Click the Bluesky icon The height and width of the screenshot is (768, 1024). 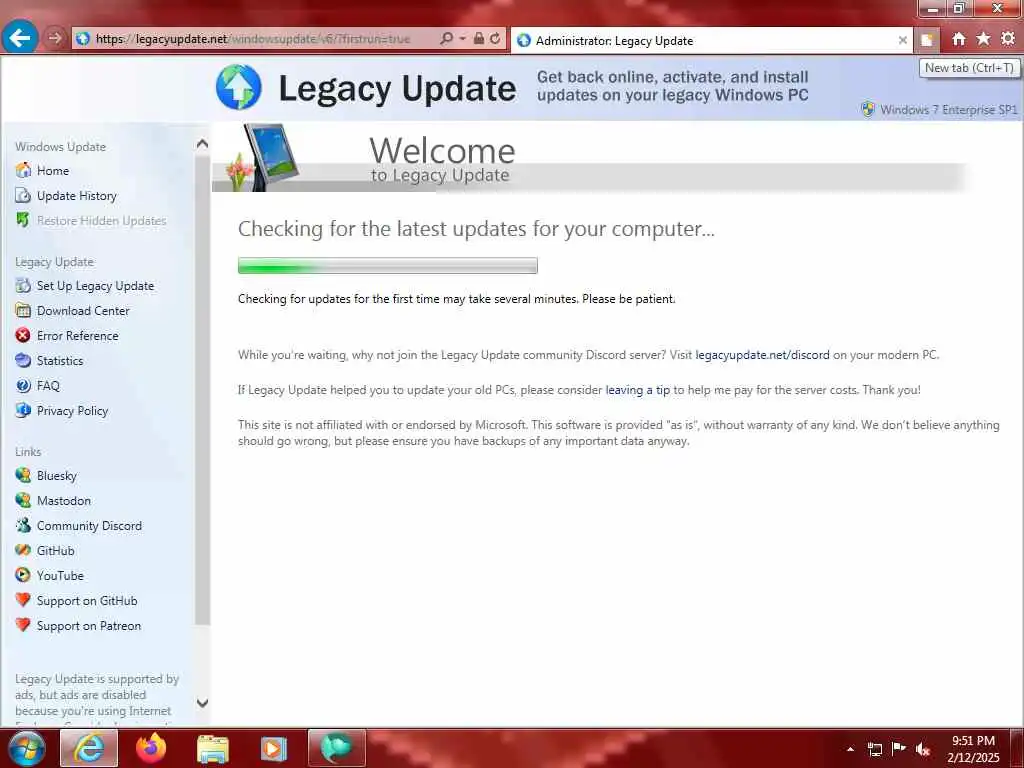(x=23, y=475)
